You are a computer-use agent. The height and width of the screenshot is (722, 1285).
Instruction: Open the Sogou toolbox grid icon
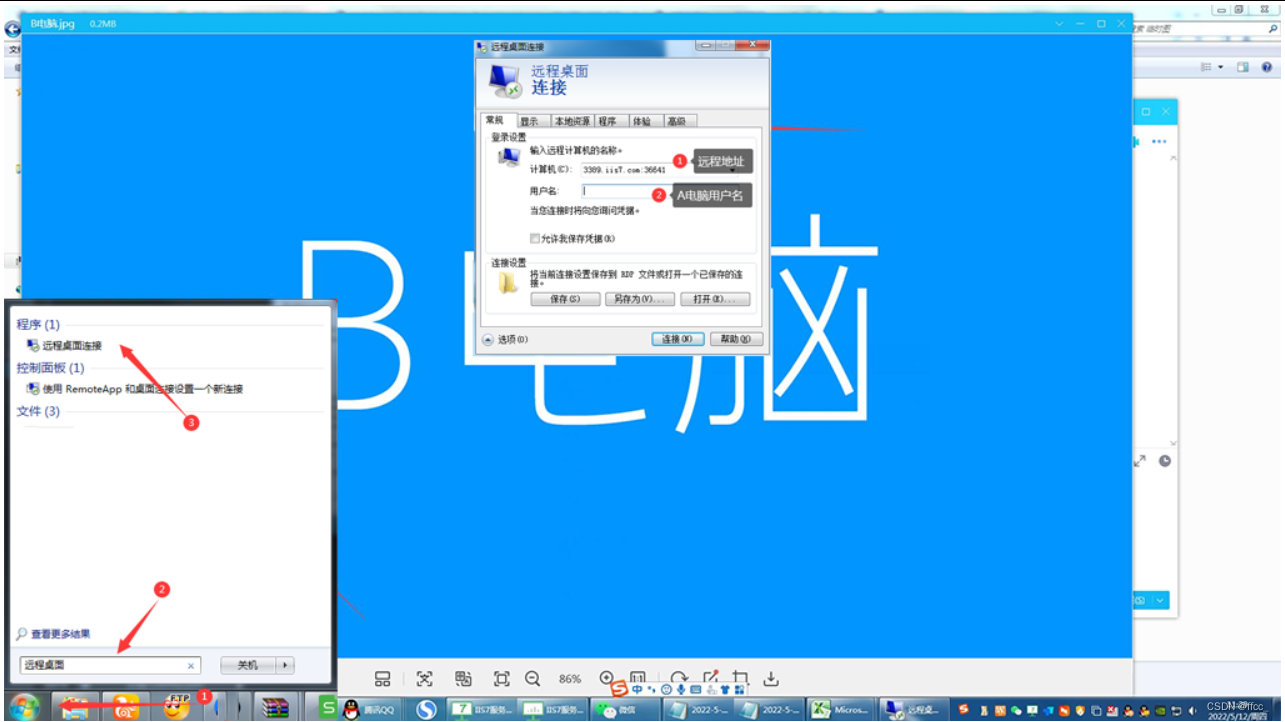click(739, 690)
